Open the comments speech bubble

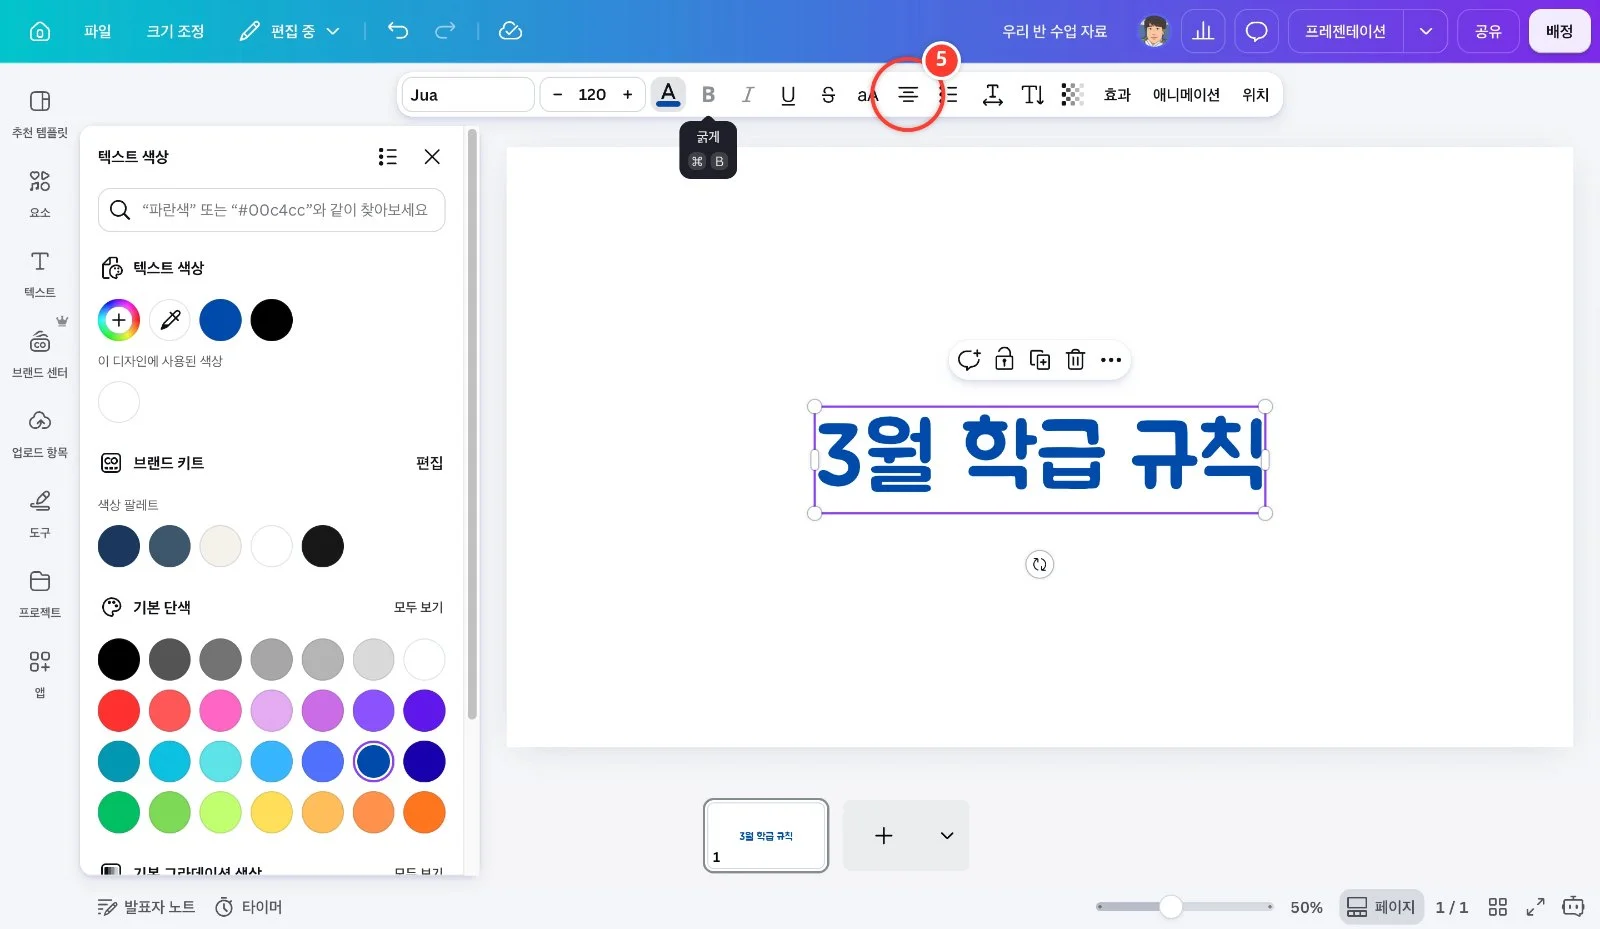pos(1256,31)
